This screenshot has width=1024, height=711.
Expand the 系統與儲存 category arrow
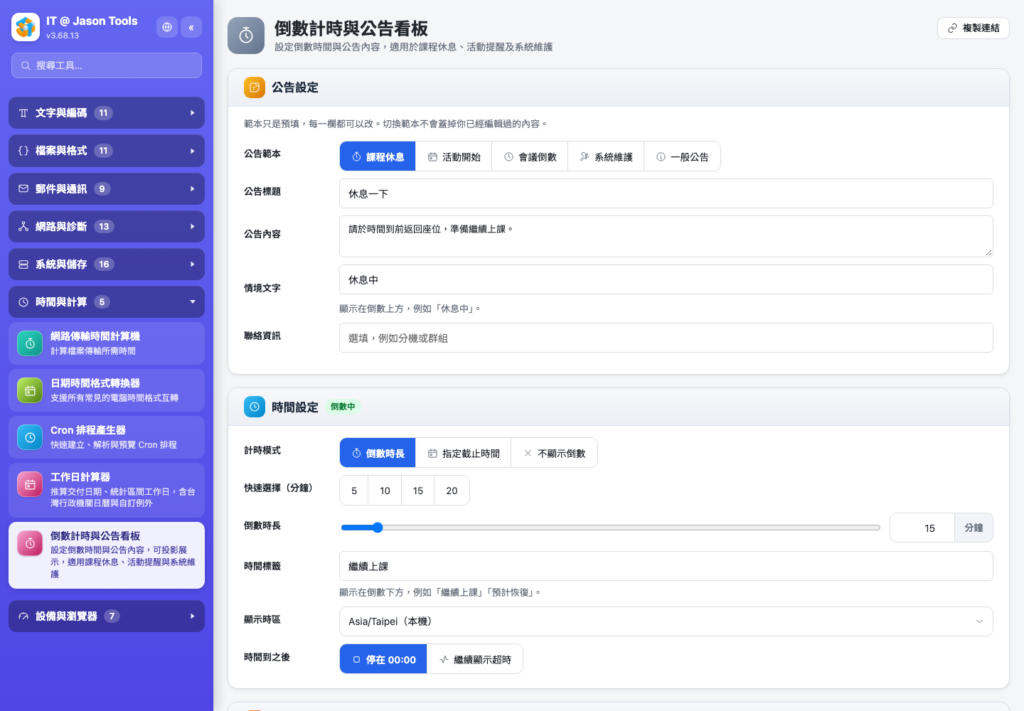[x=192, y=264]
